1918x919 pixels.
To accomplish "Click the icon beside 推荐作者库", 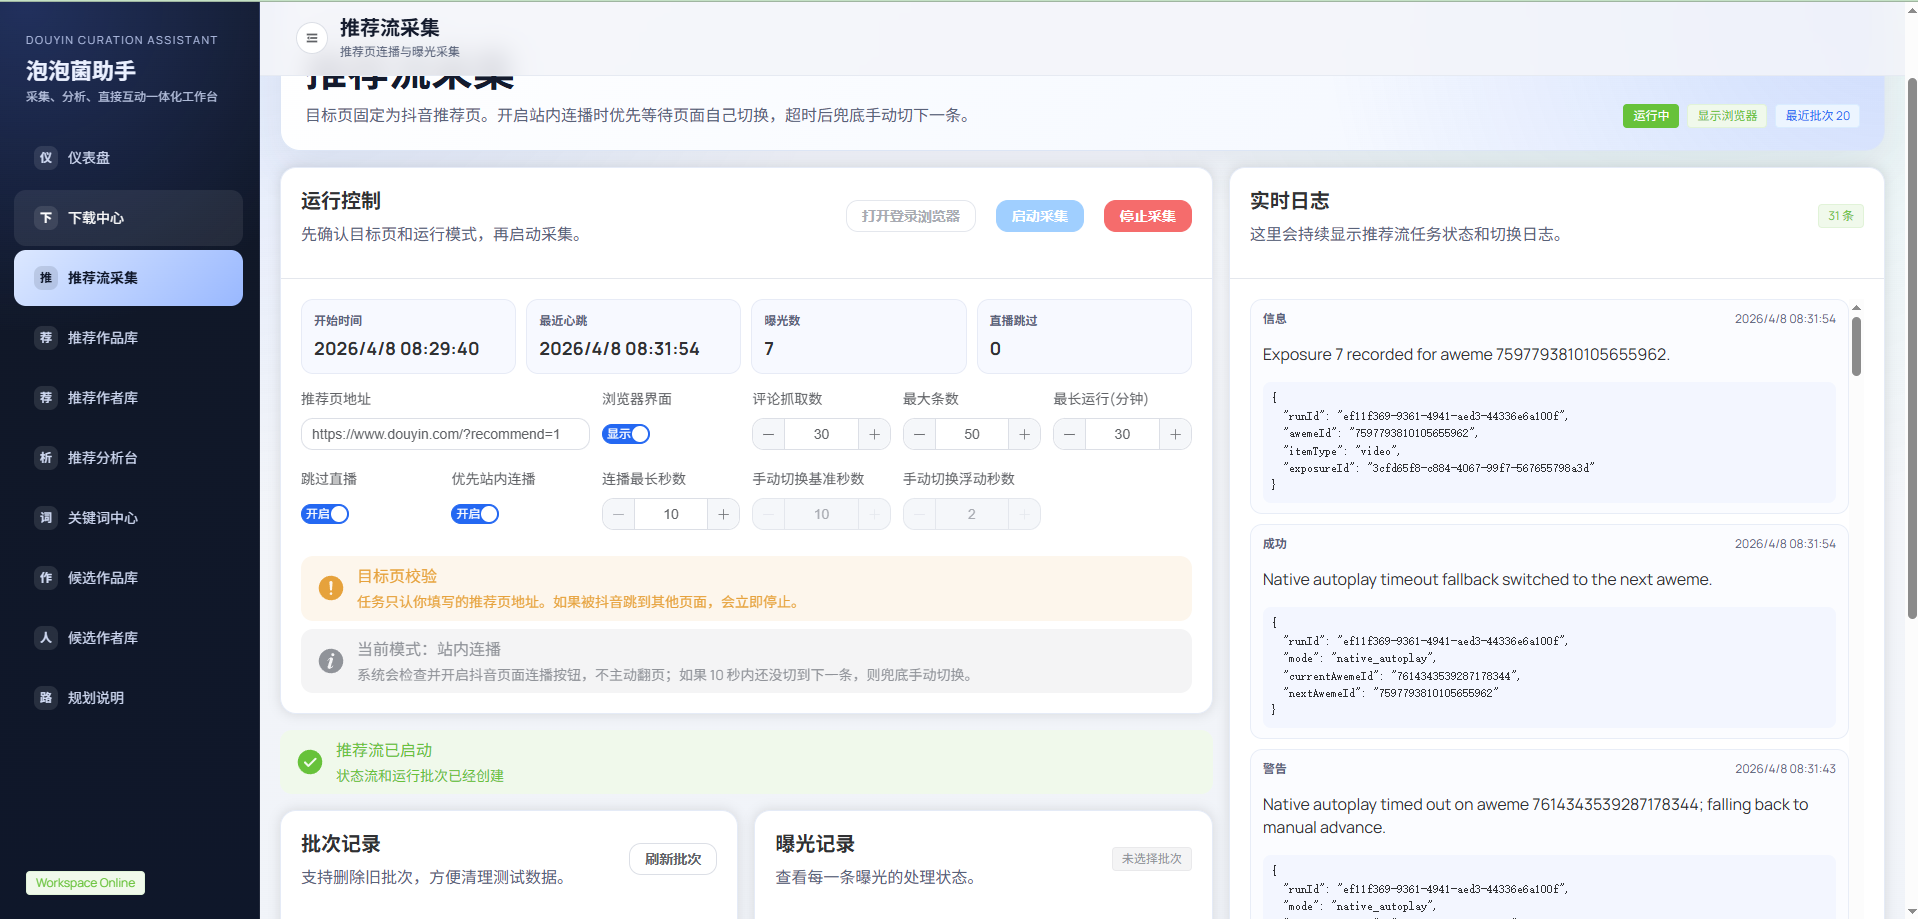I will coord(46,398).
